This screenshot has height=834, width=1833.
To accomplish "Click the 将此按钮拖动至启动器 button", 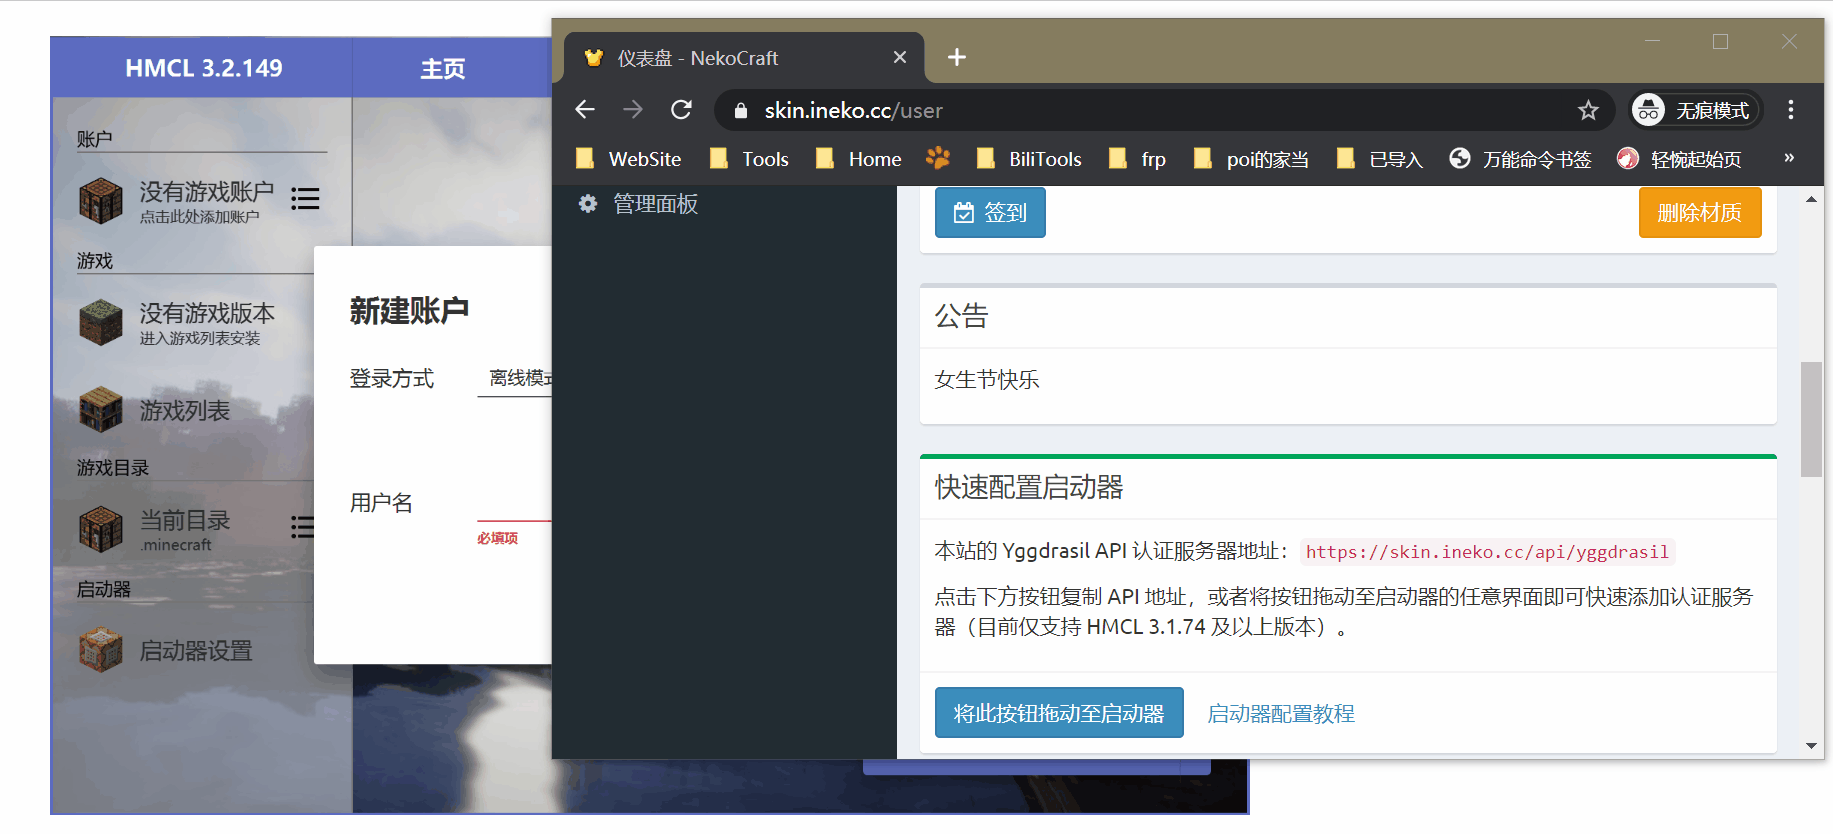I will (1058, 713).
